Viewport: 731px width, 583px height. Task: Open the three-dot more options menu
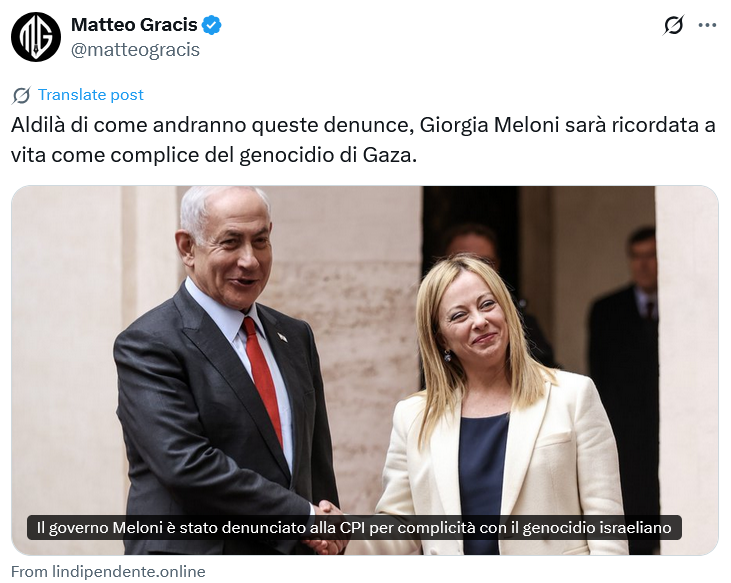pos(707,25)
